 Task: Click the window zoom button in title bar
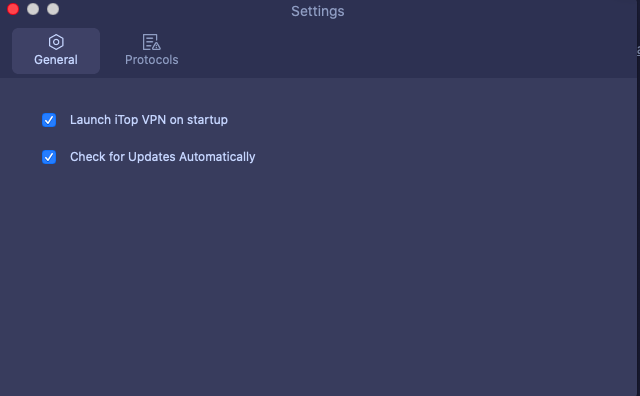click(x=53, y=9)
